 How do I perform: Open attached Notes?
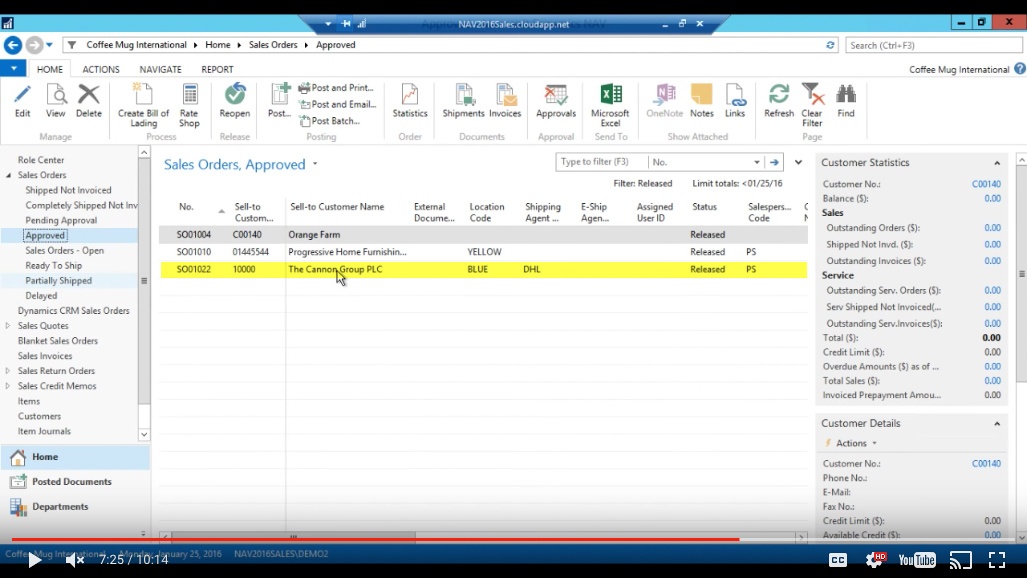tap(701, 100)
